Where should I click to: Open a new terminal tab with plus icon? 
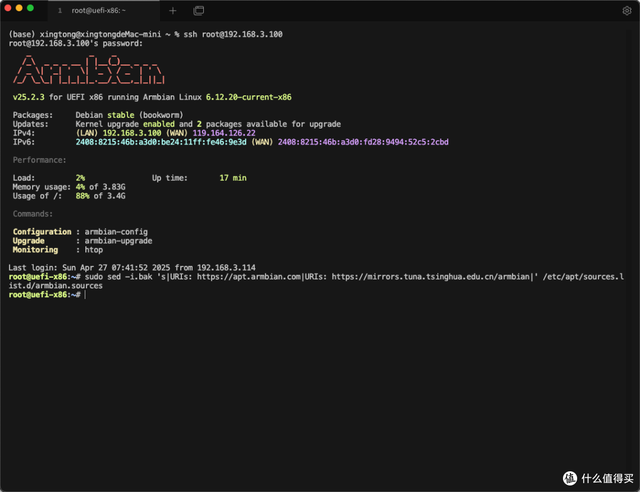coord(173,11)
